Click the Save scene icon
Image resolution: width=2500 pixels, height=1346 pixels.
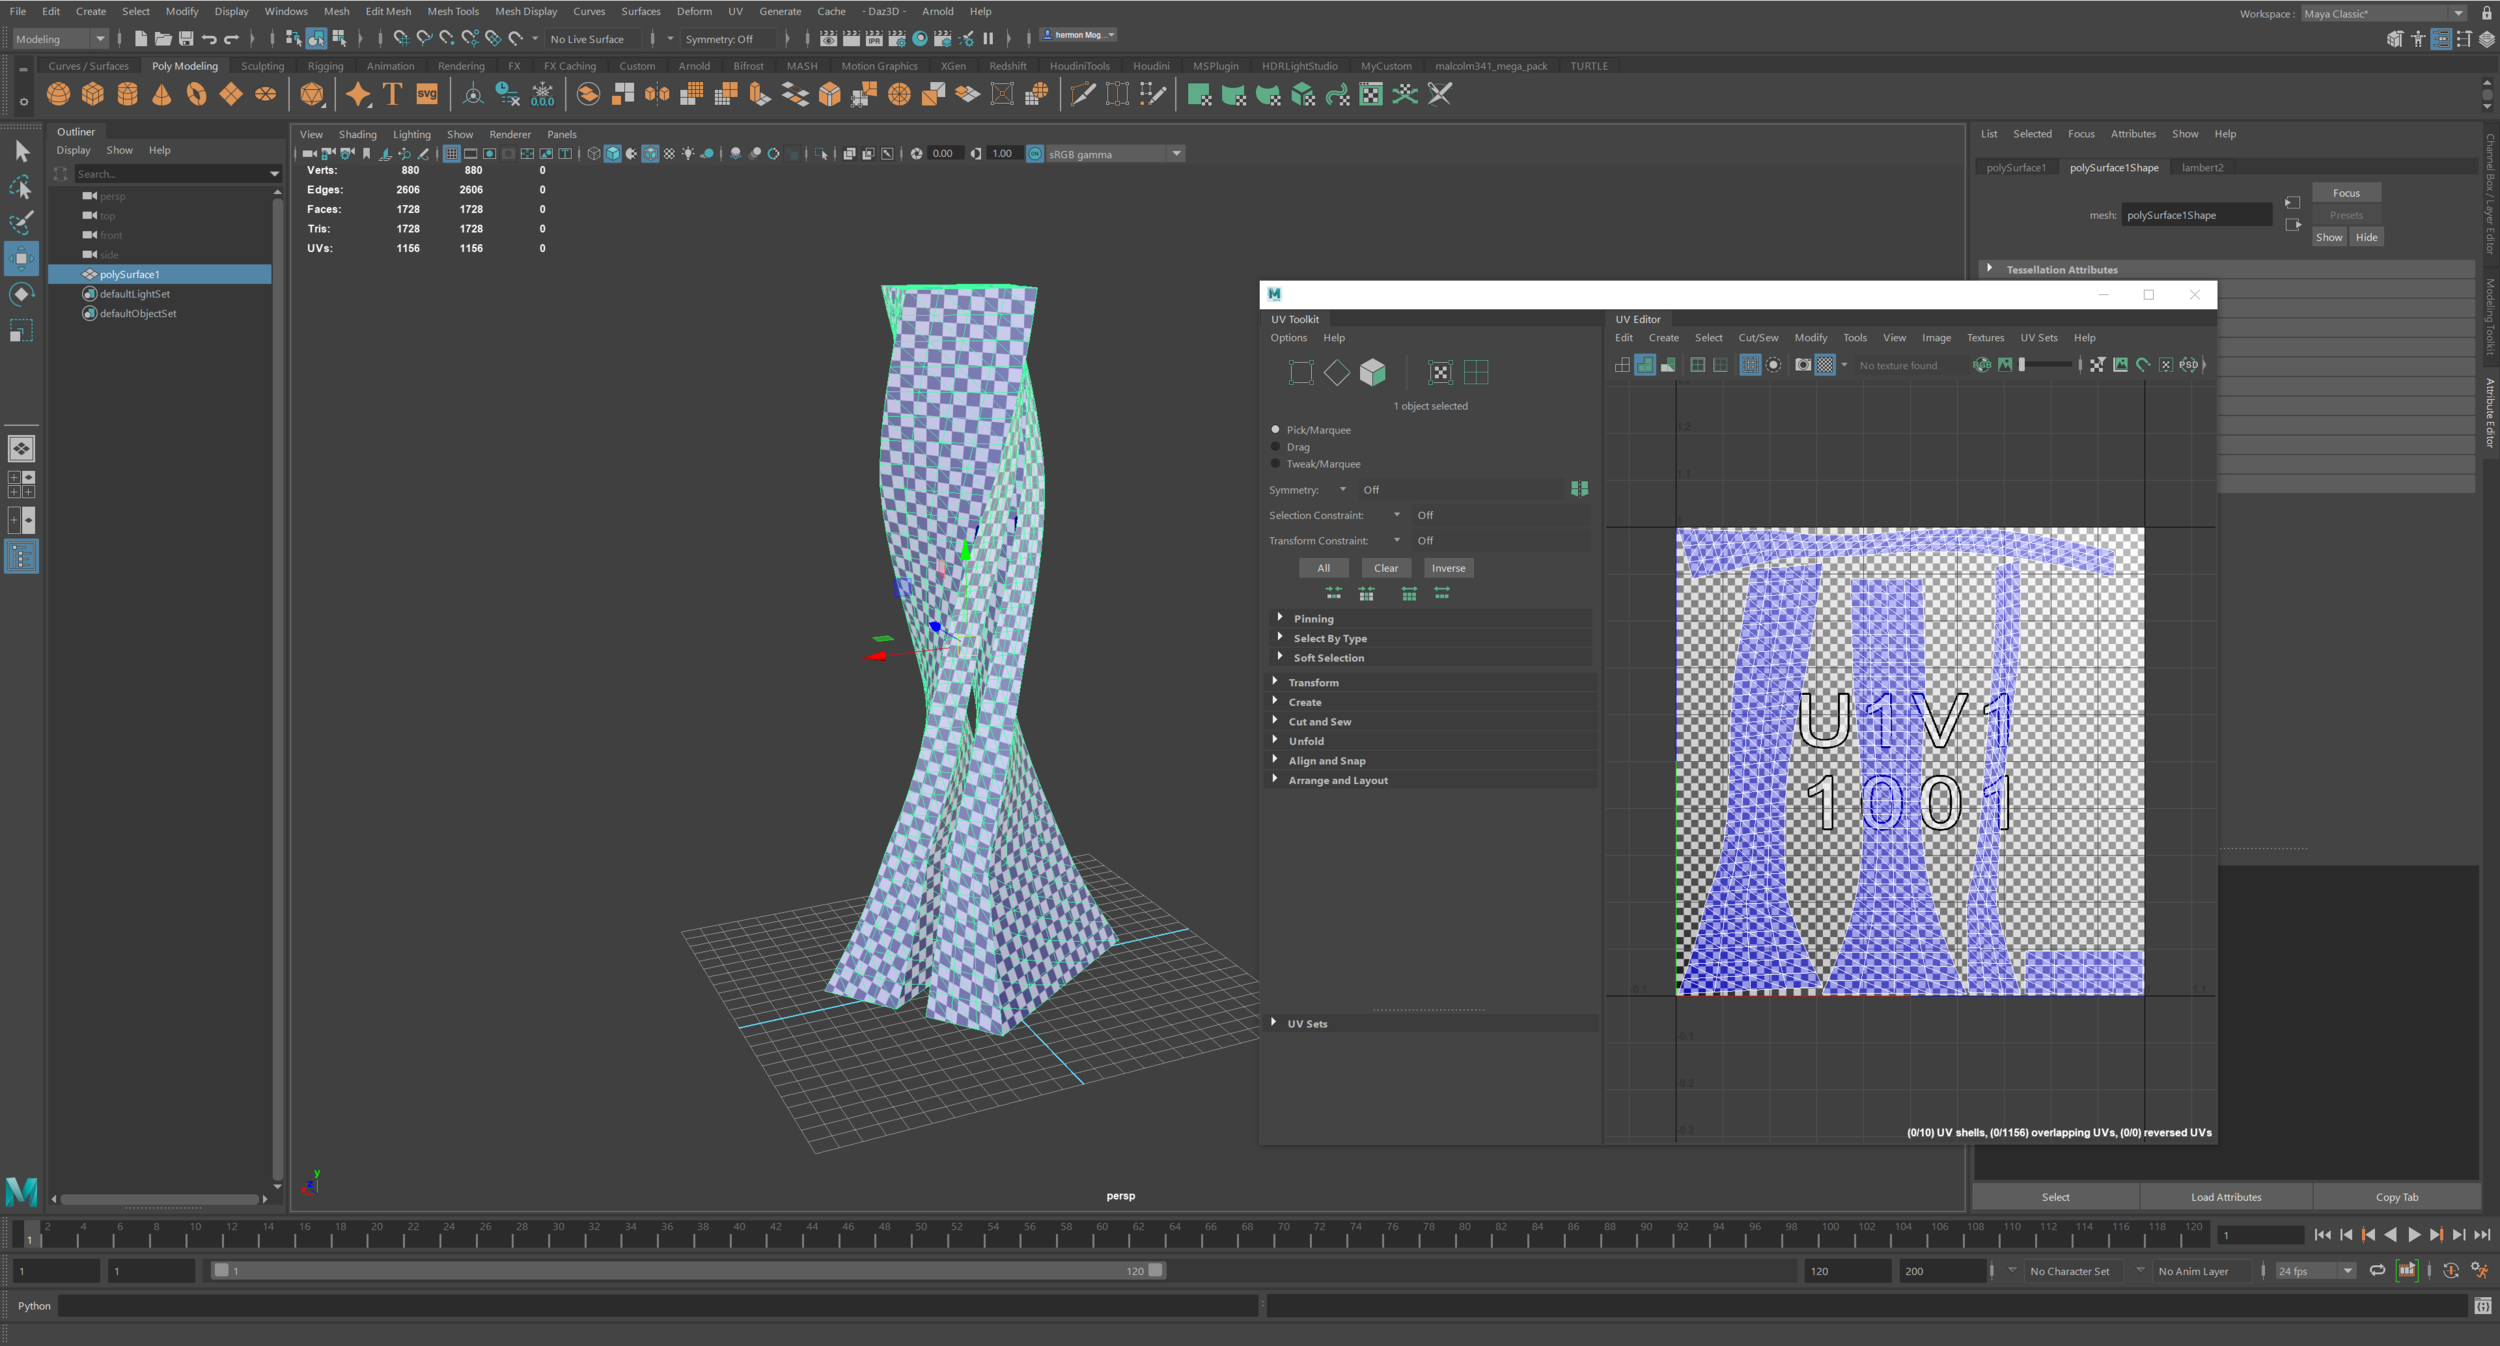pos(186,39)
